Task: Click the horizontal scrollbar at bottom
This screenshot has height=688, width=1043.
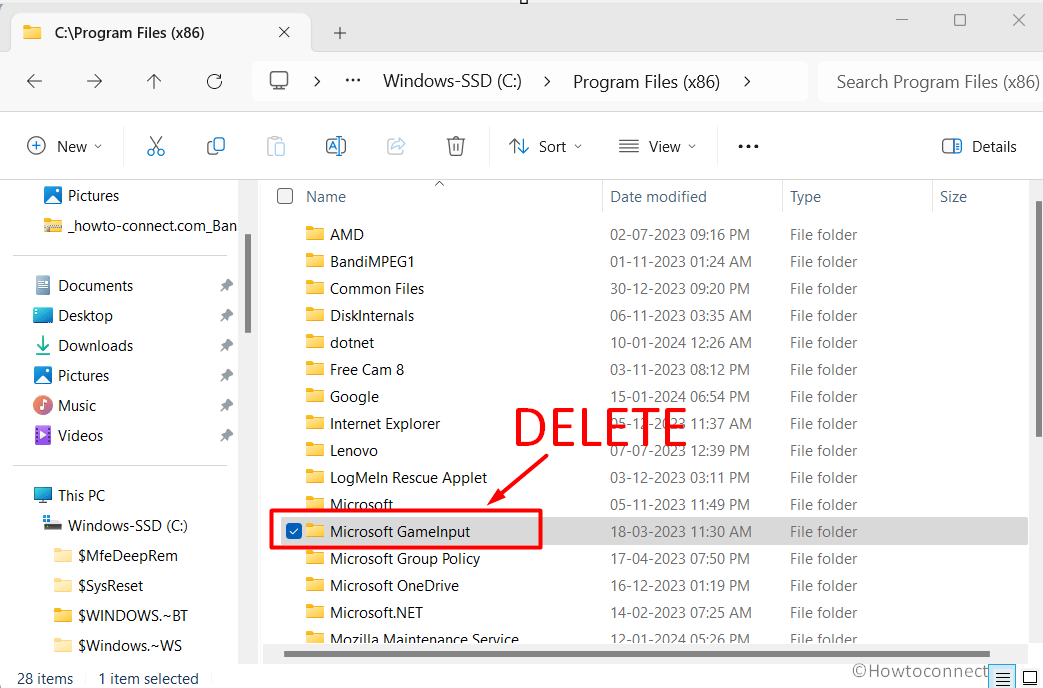Action: click(x=637, y=654)
